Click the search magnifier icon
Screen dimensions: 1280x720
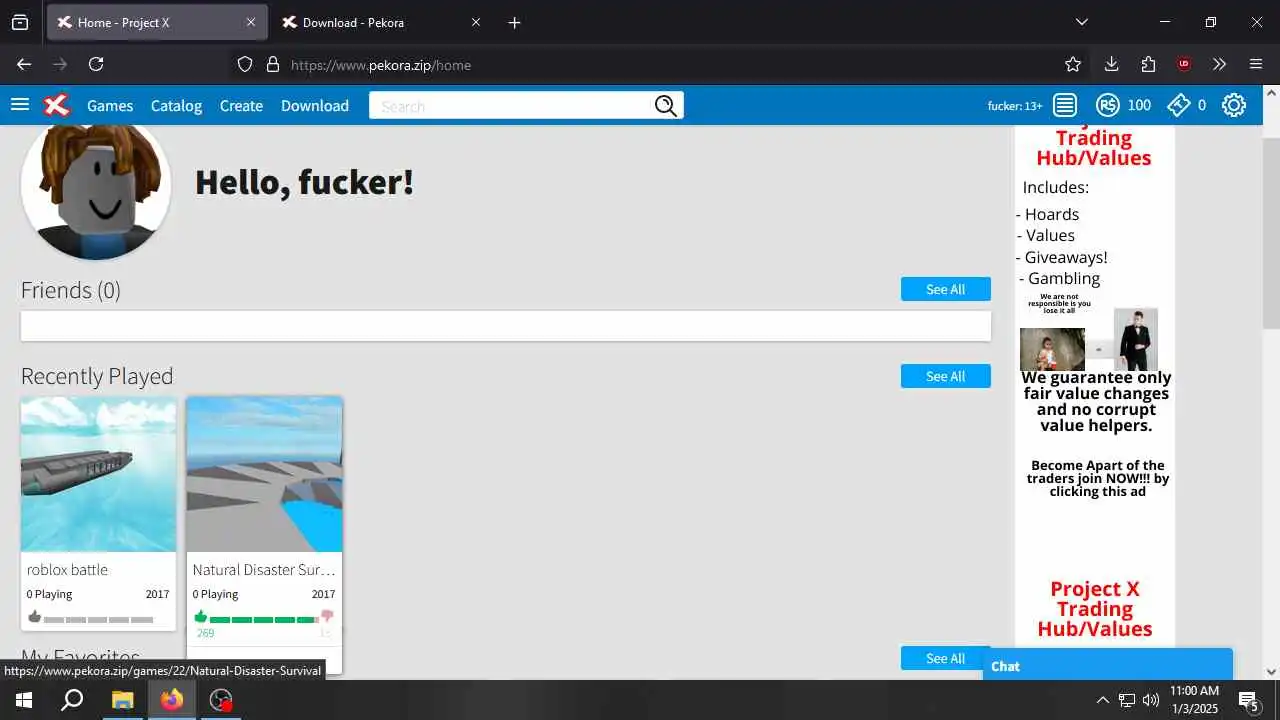point(666,106)
